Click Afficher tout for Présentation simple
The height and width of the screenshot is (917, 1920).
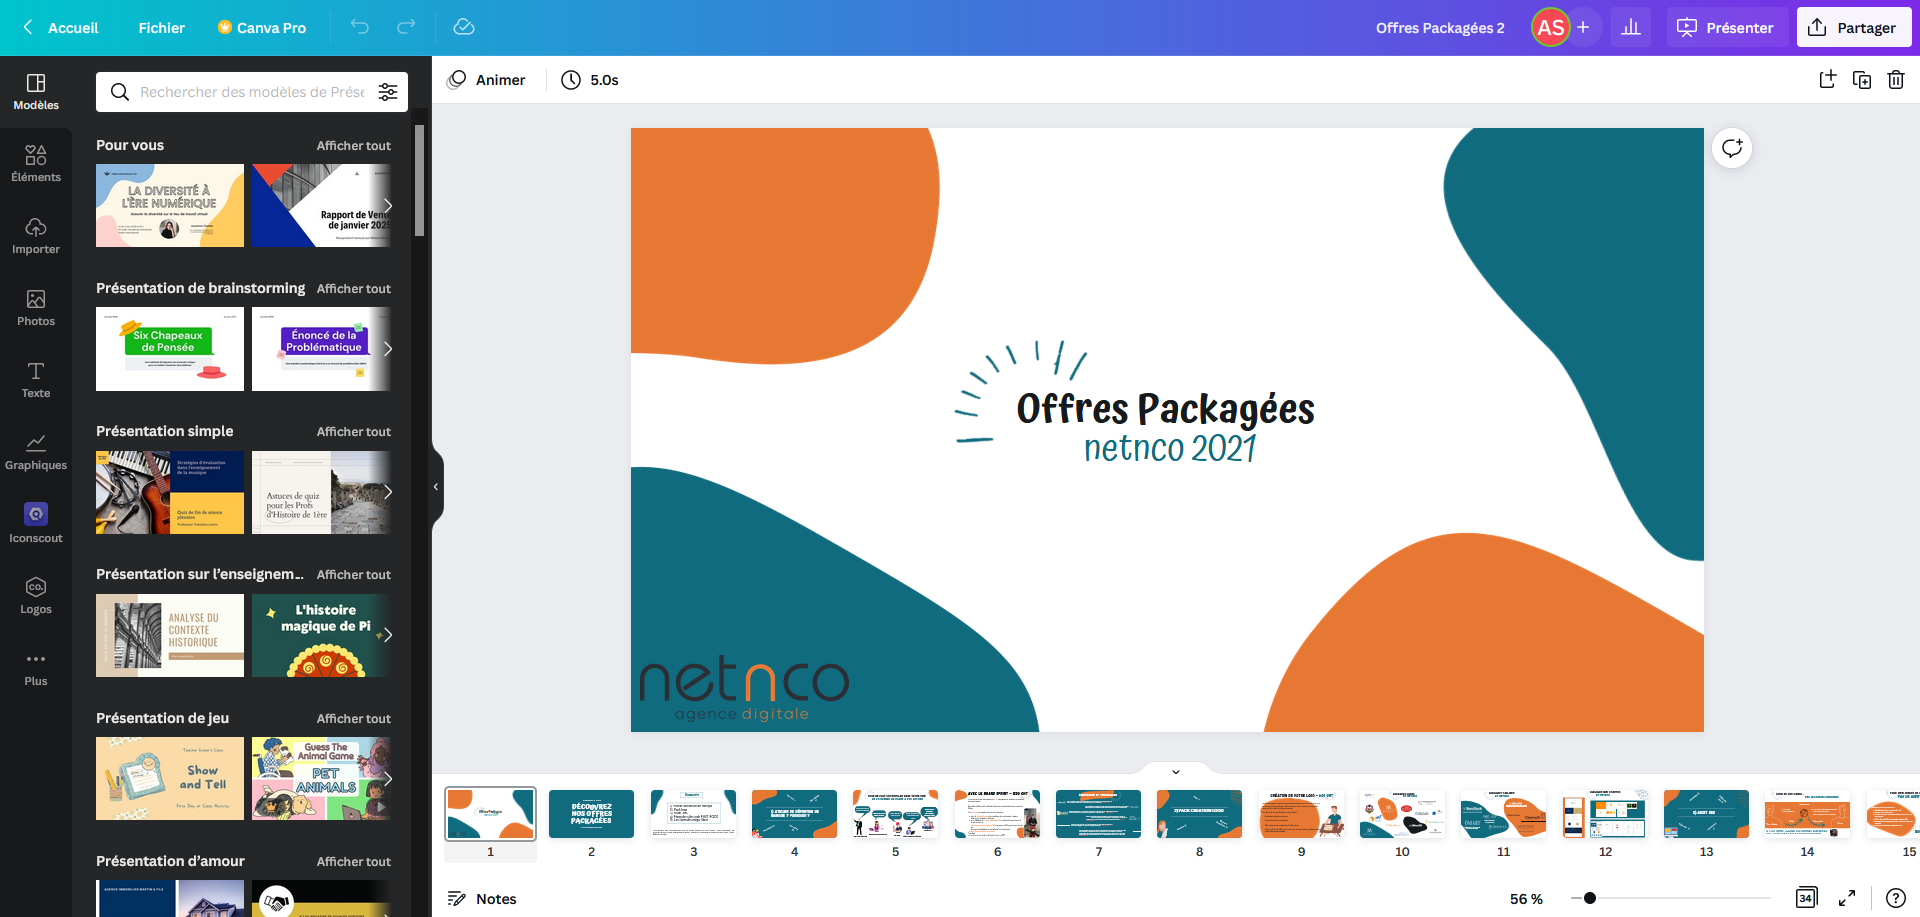pyautogui.click(x=354, y=432)
